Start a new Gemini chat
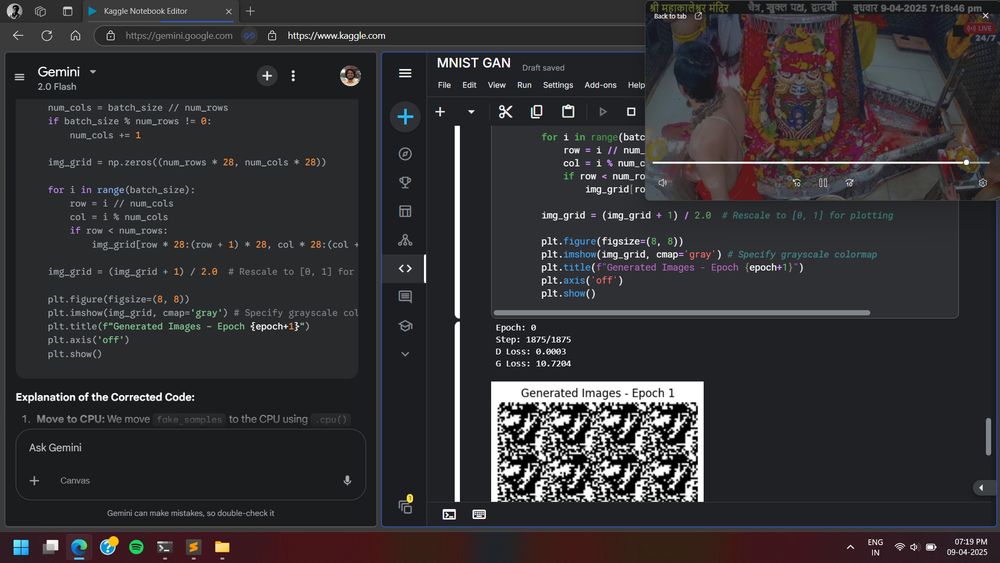 click(267, 76)
